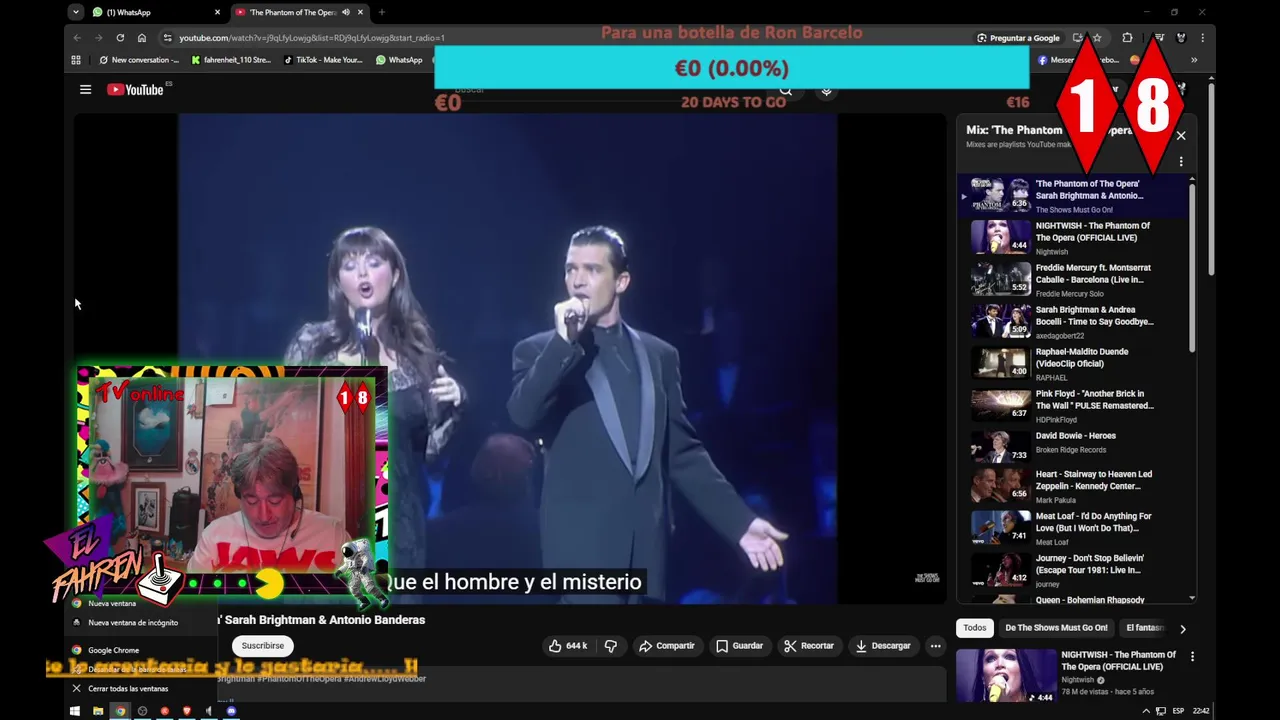The width and height of the screenshot is (1280, 720).
Task: Close the WhatsApp tab
Action: (217, 12)
